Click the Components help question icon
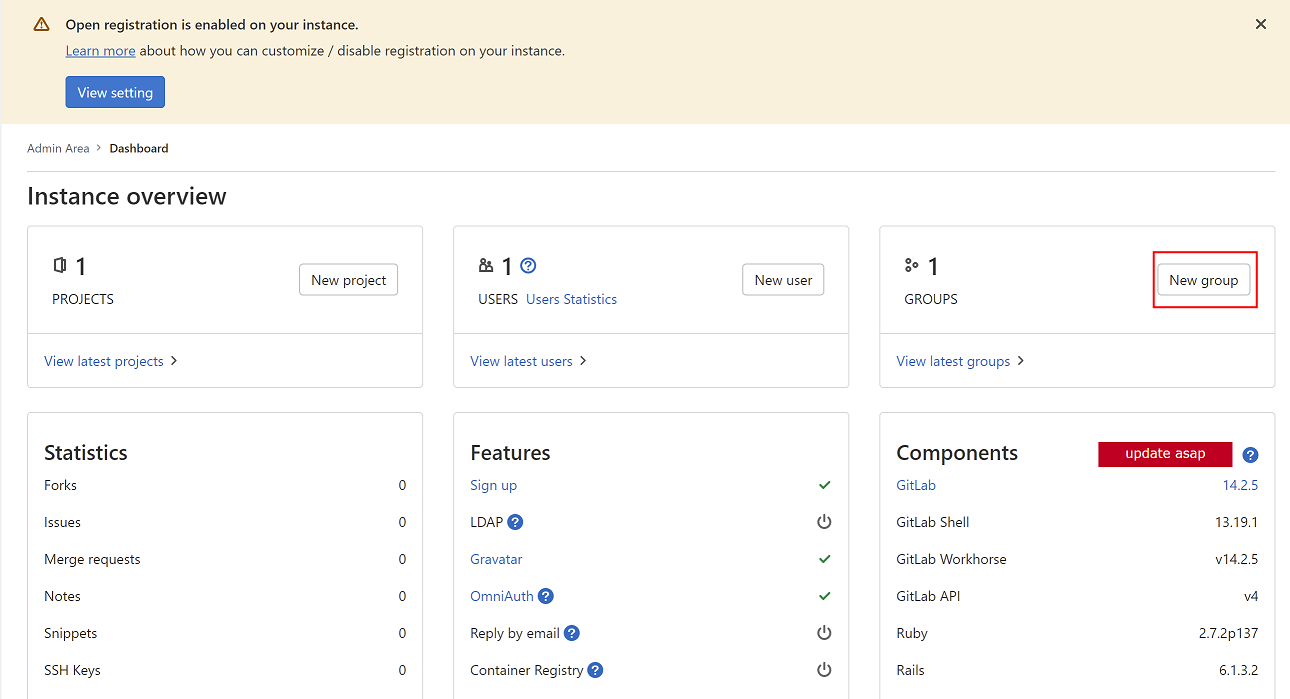The image size is (1290, 699). (1250, 455)
